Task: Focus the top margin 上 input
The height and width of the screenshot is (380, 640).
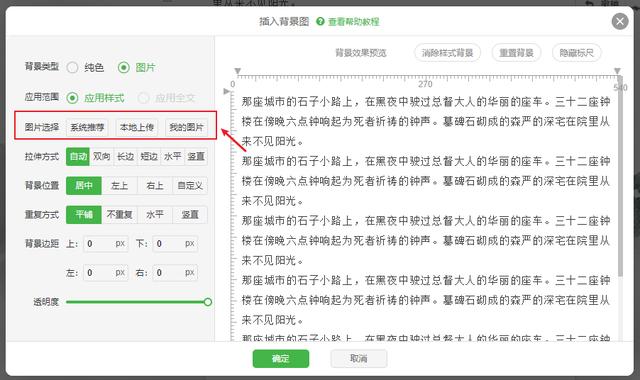Action: pyautogui.click(x=106, y=244)
